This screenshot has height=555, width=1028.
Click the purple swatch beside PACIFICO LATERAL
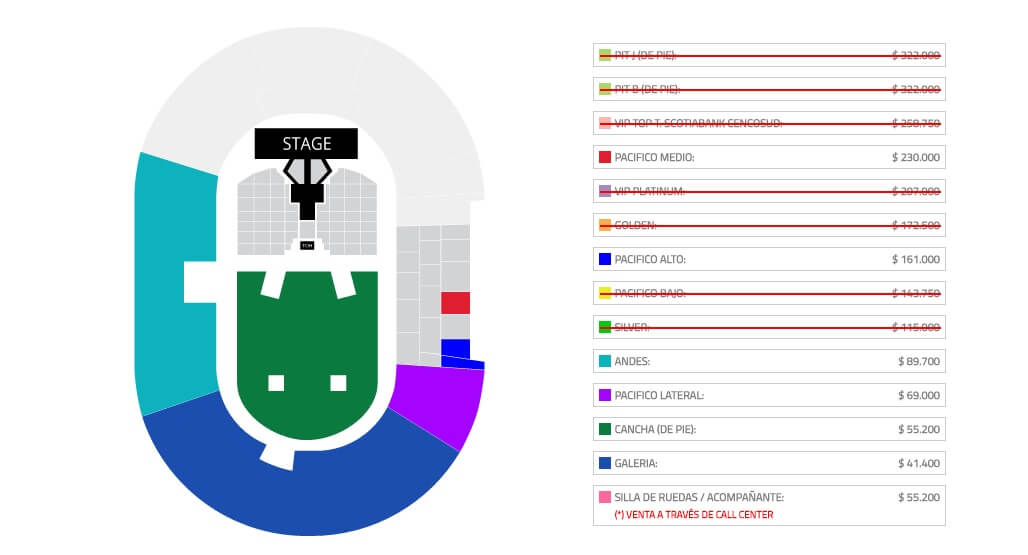[604, 395]
